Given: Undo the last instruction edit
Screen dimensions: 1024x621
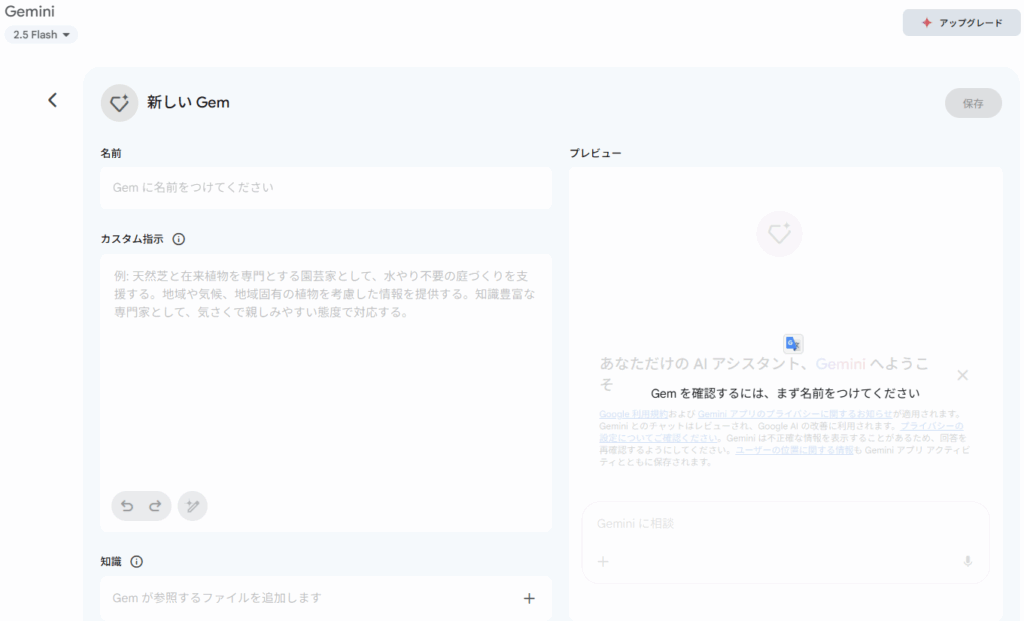Looking at the screenshot, I should pos(127,506).
